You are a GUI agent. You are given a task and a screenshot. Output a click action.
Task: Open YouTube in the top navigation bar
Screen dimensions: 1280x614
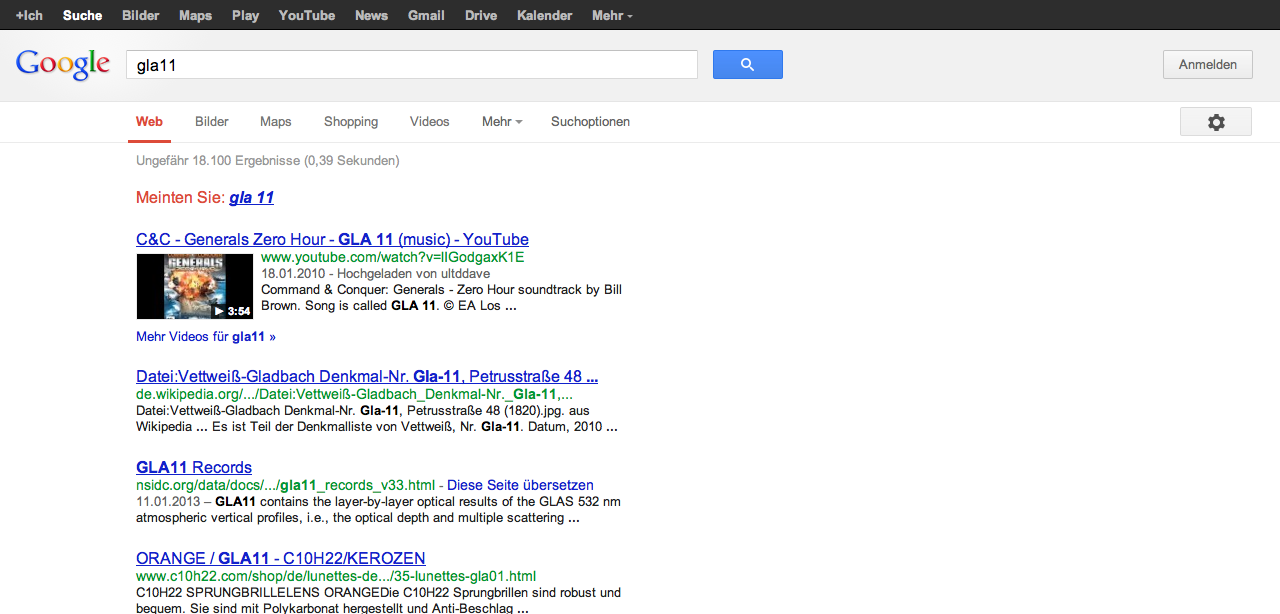[x=306, y=16]
